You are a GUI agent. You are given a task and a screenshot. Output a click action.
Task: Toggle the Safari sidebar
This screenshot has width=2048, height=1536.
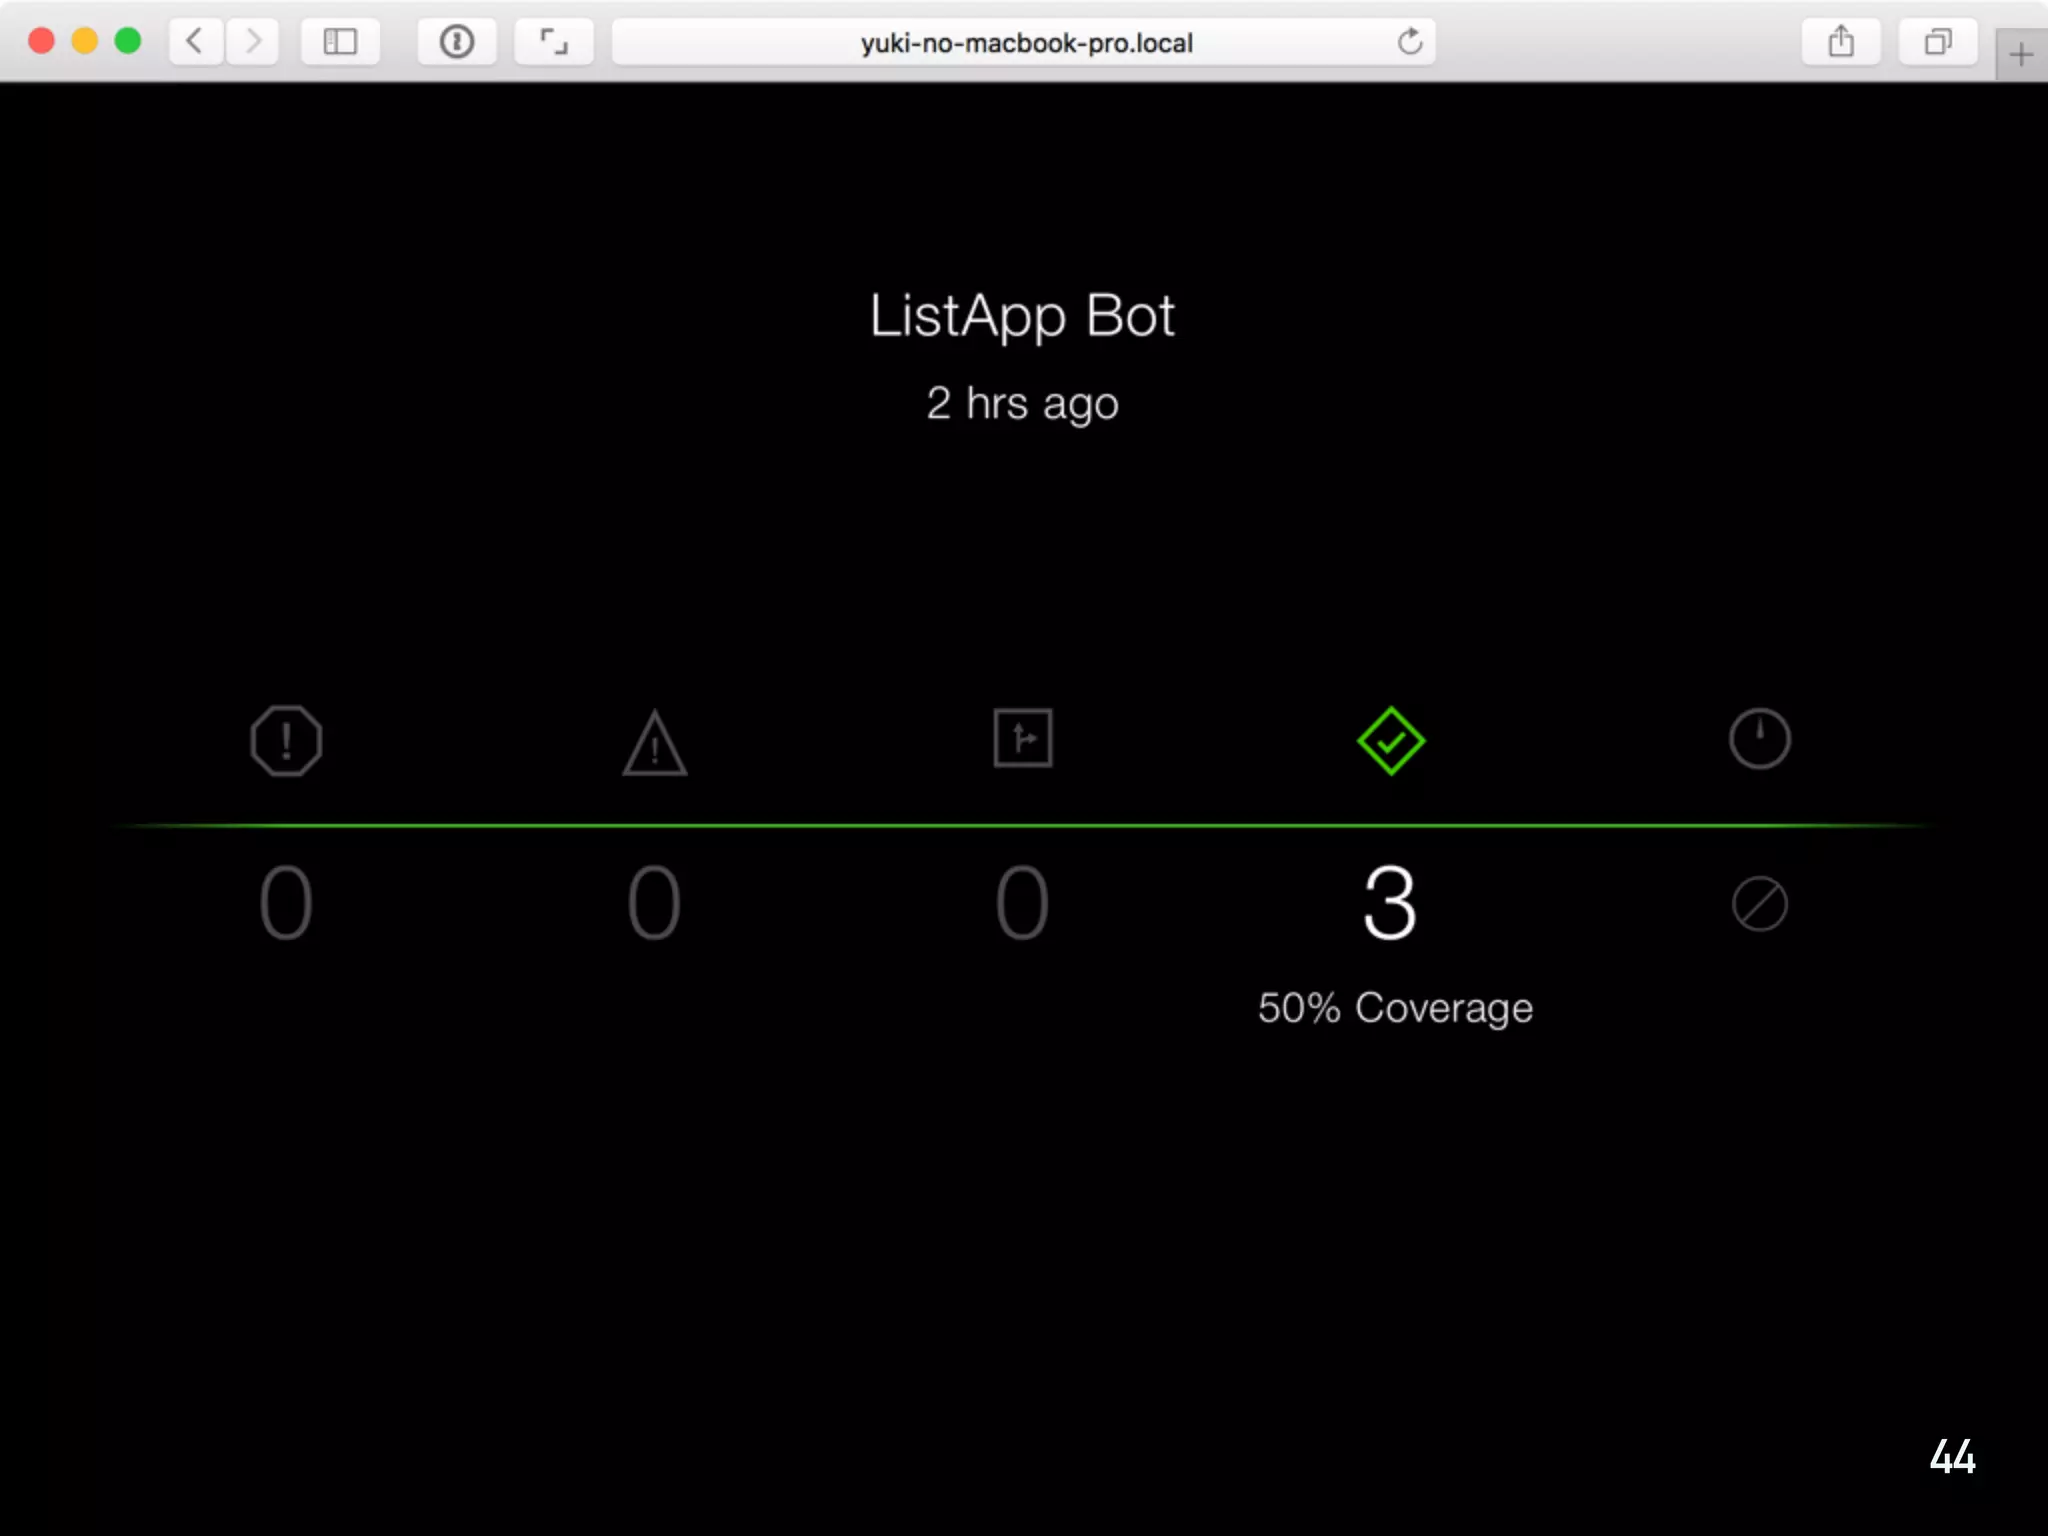pos(340,42)
